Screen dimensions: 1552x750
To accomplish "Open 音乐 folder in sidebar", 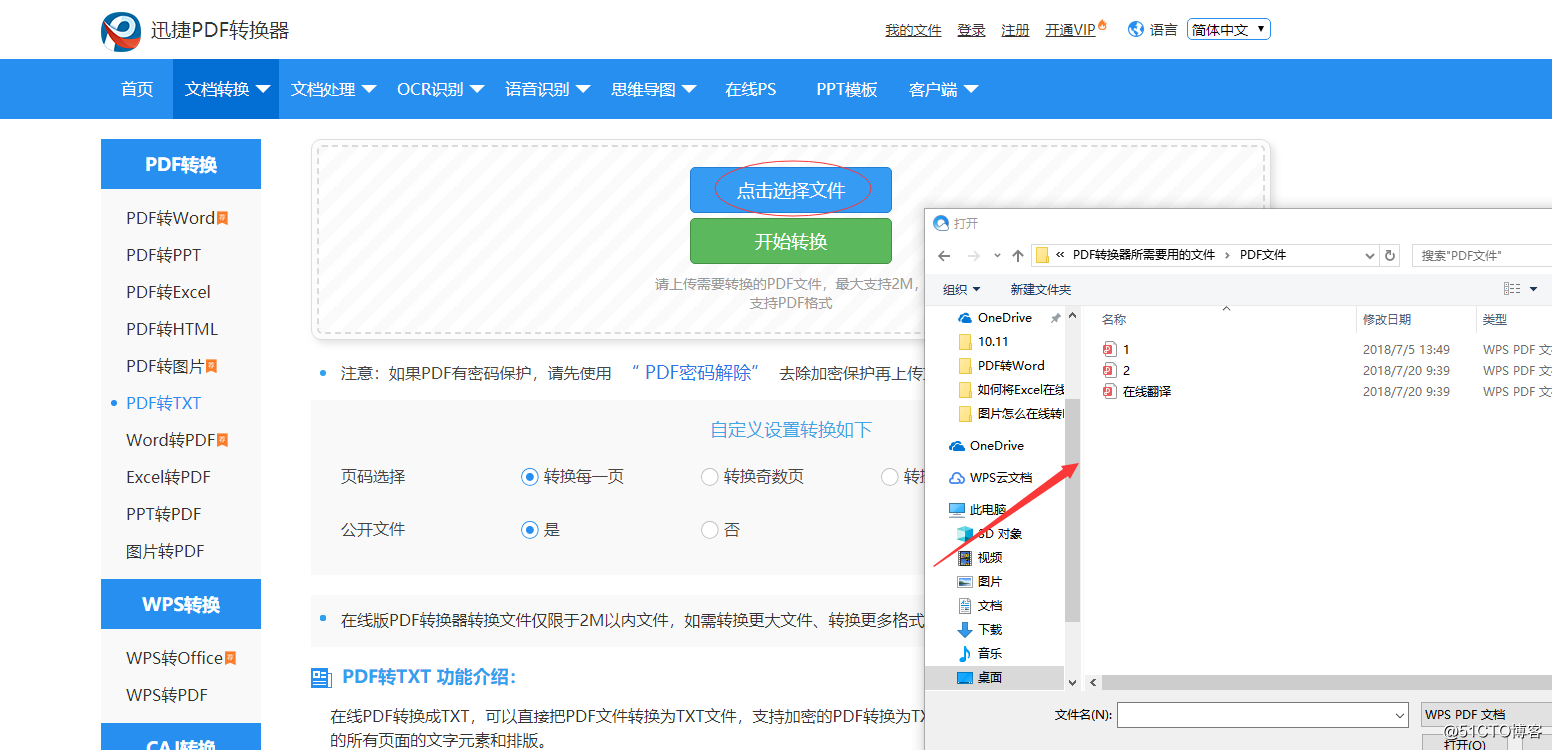I will pyautogui.click(x=980, y=654).
